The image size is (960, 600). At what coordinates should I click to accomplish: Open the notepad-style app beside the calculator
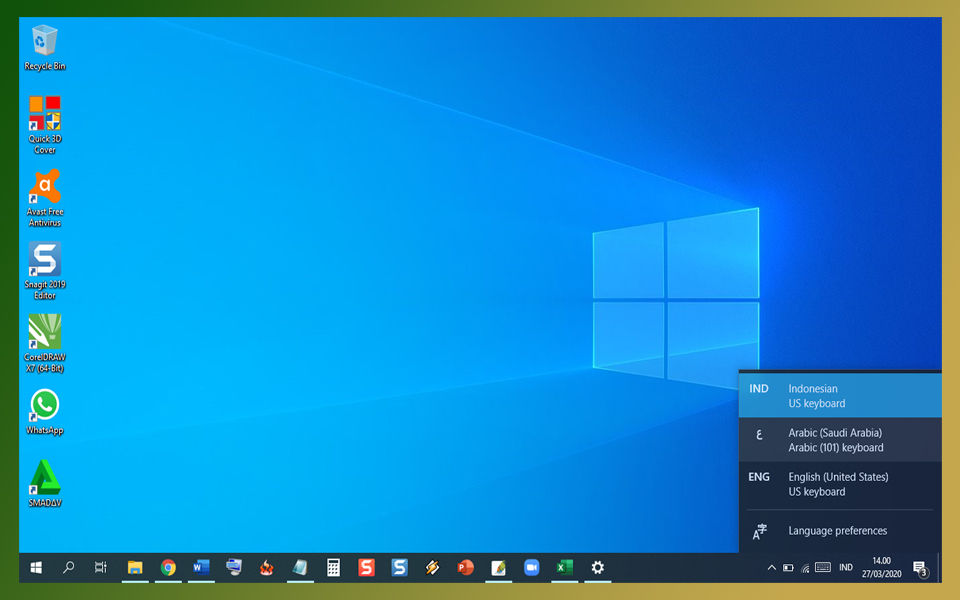coord(300,568)
